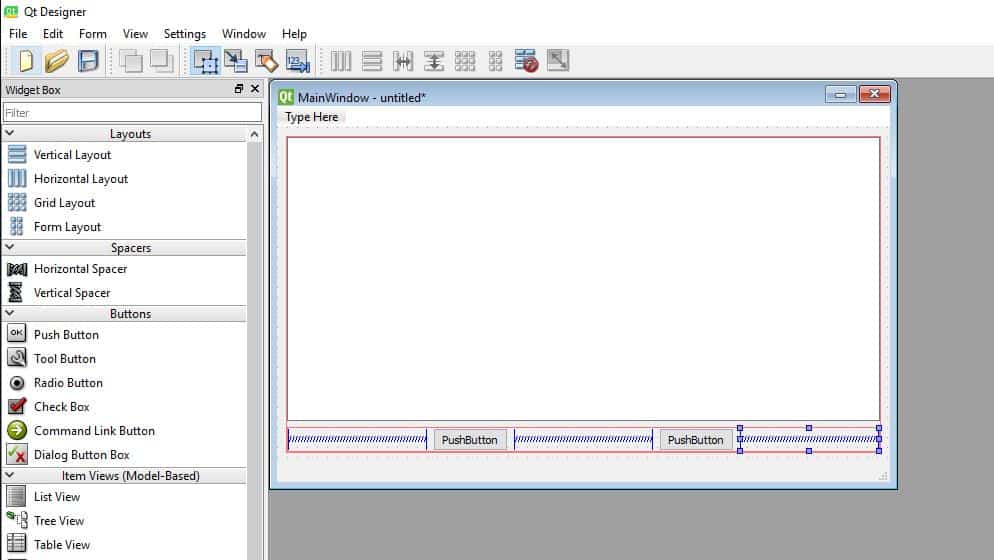Apply Lay Out Horizontally from toolbar
The height and width of the screenshot is (560, 994).
tap(341, 61)
